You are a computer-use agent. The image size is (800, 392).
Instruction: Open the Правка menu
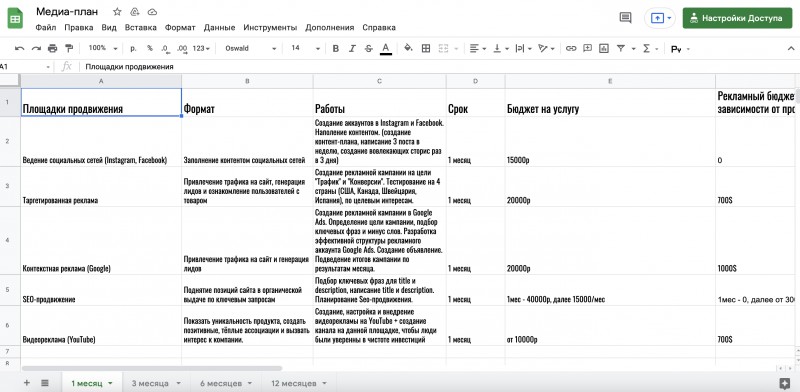click(79, 28)
